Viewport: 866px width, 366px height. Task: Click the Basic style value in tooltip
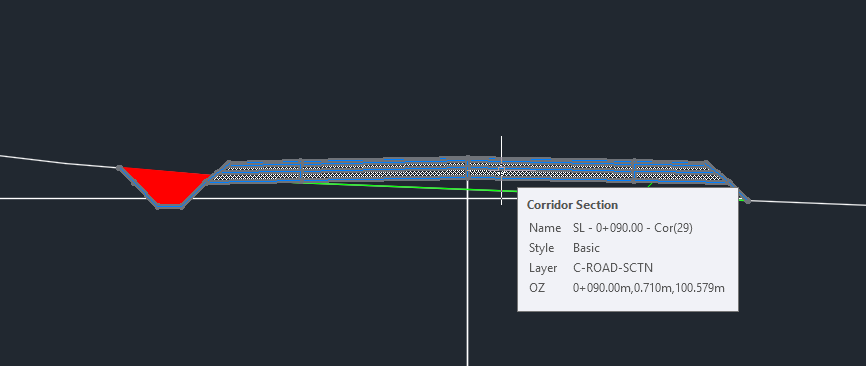pos(587,248)
